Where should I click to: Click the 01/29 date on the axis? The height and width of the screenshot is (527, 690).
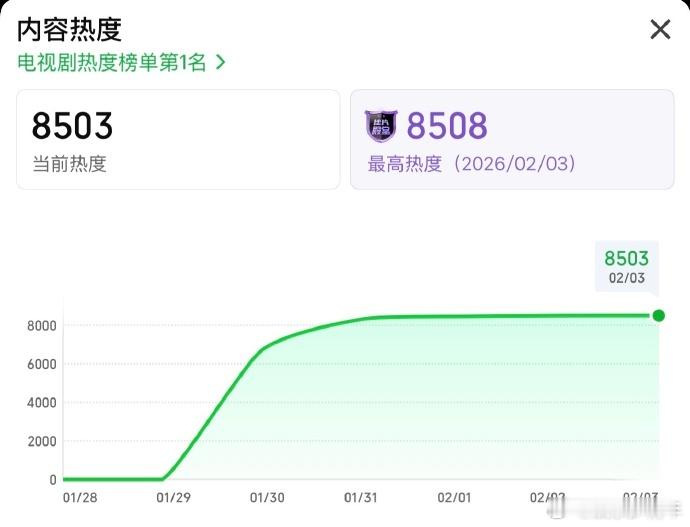coord(173,498)
